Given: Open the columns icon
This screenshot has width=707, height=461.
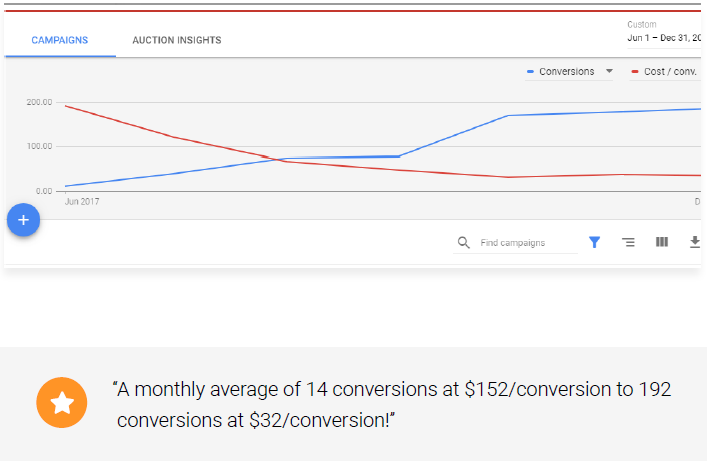Looking at the screenshot, I should [x=661, y=242].
